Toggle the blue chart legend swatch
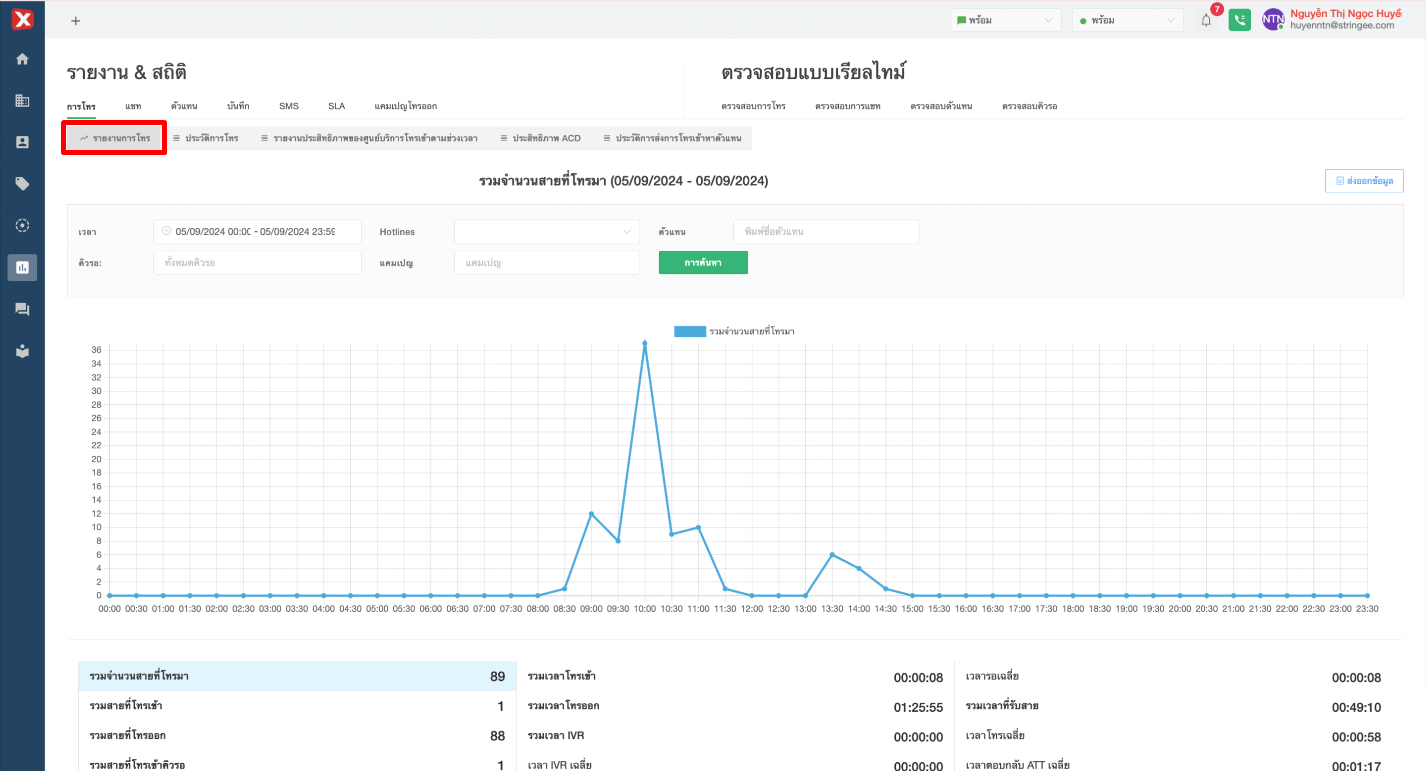This screenshot has height=771, width=1426. 689,331
